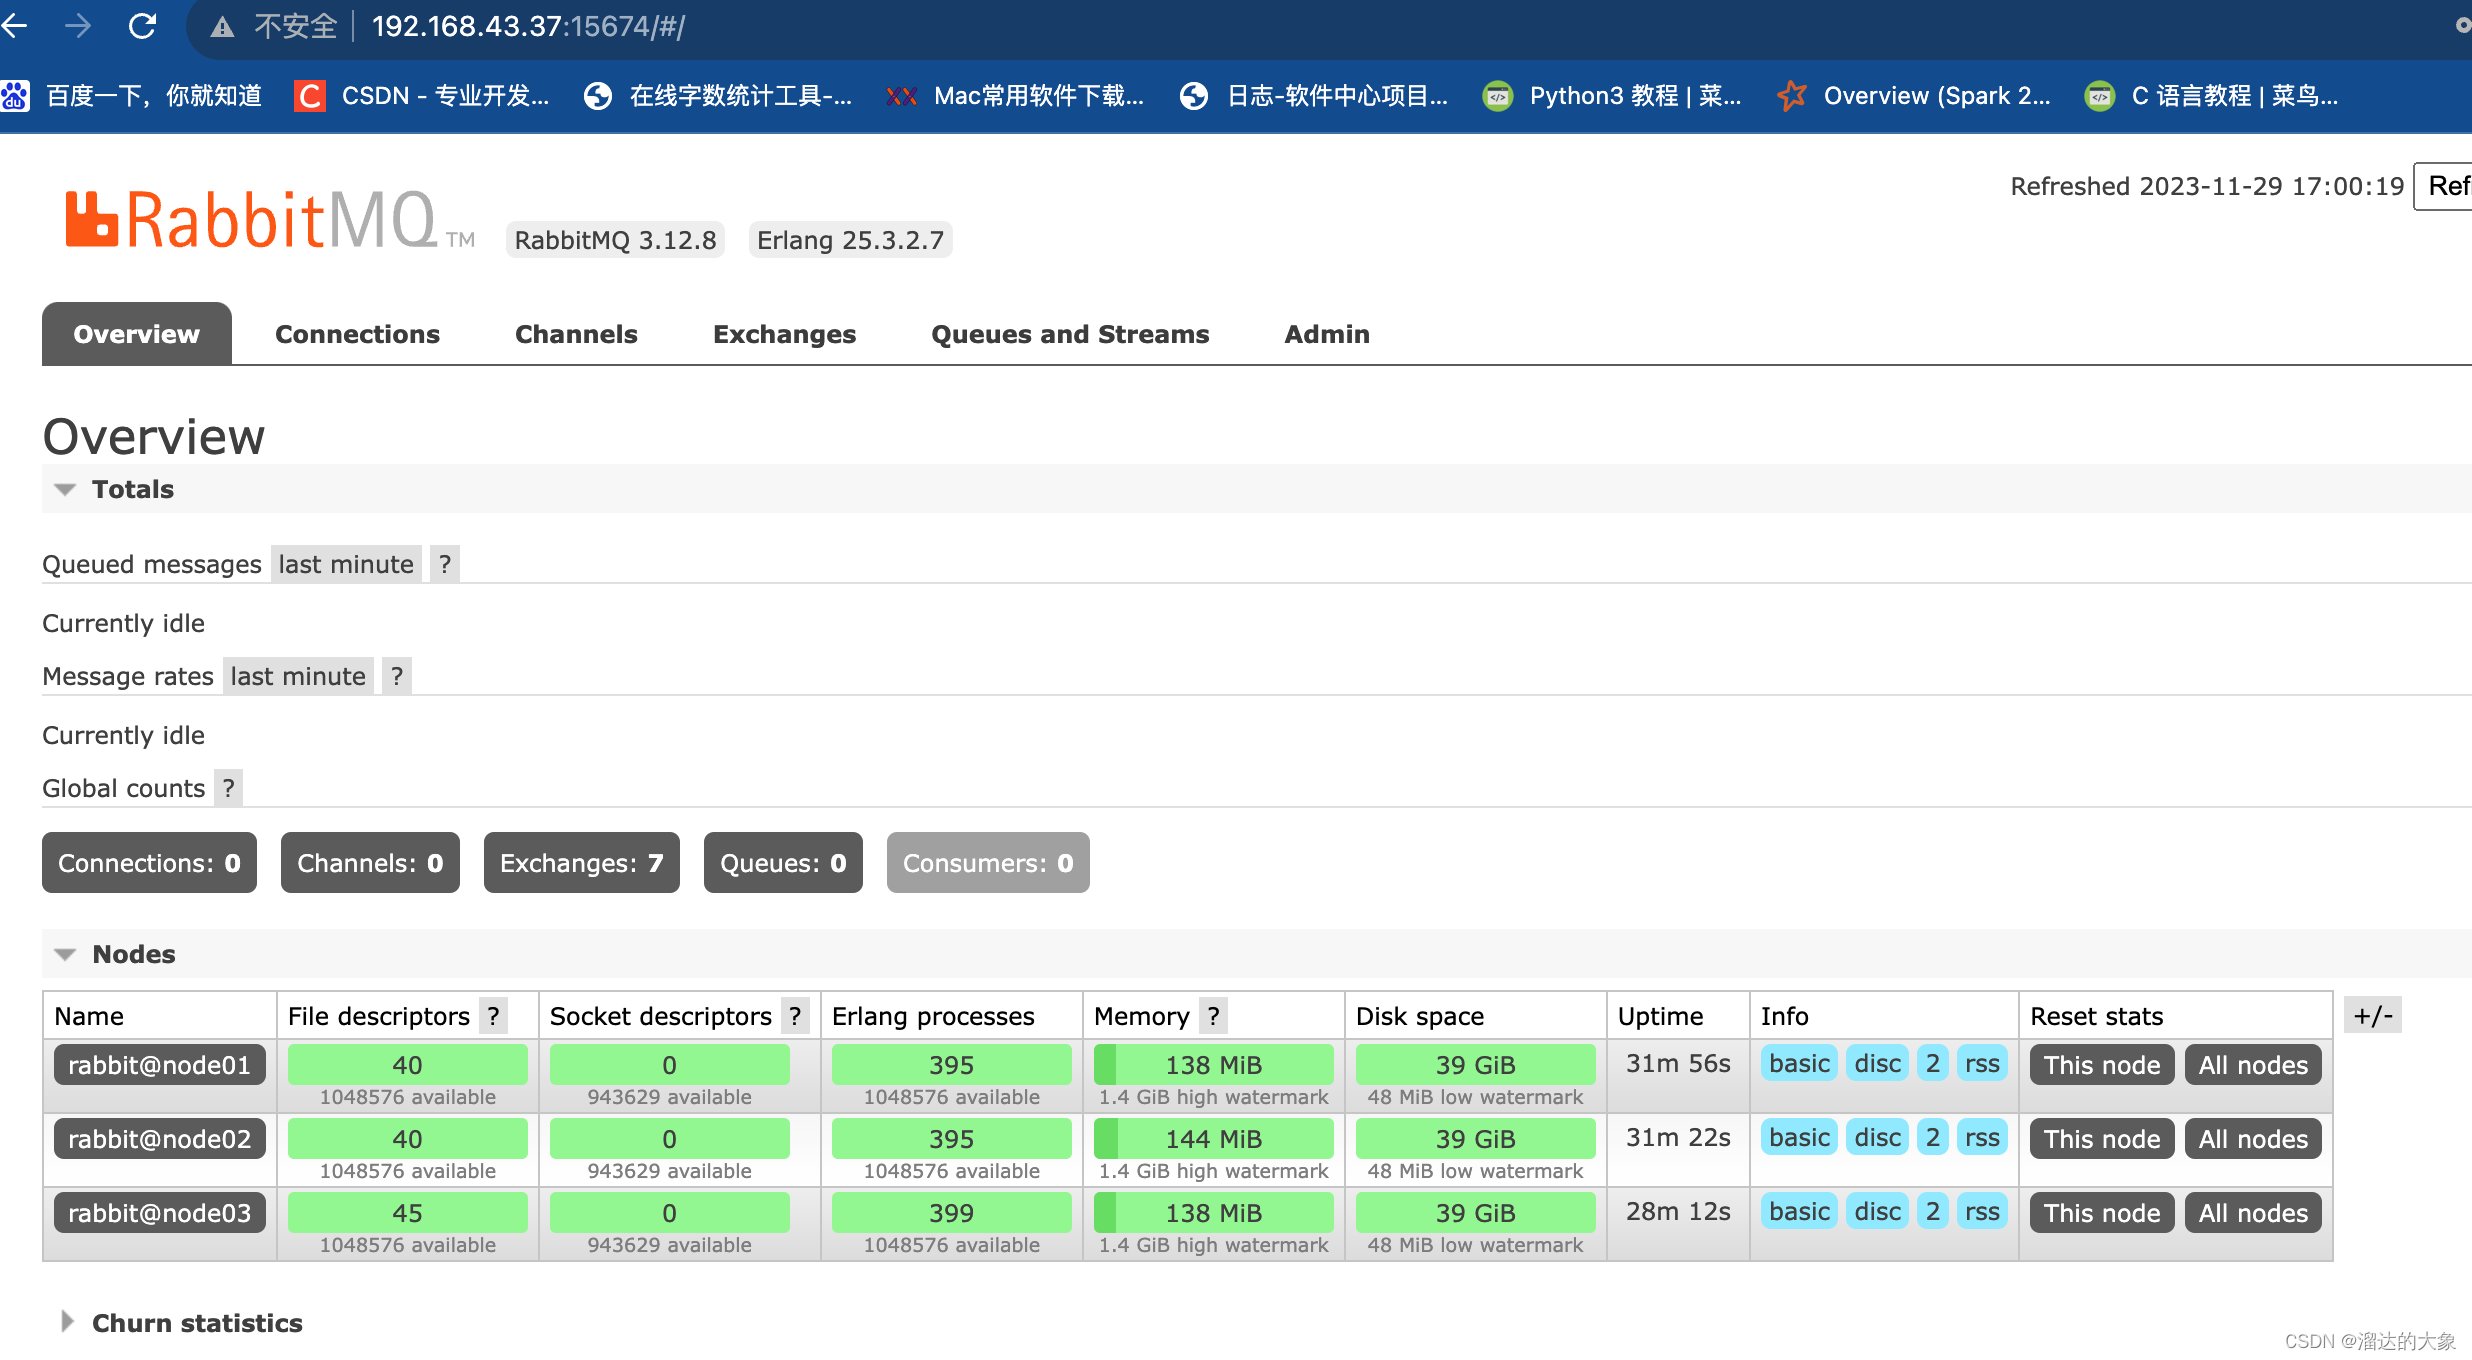Reload the page with refresh icon

143,26
